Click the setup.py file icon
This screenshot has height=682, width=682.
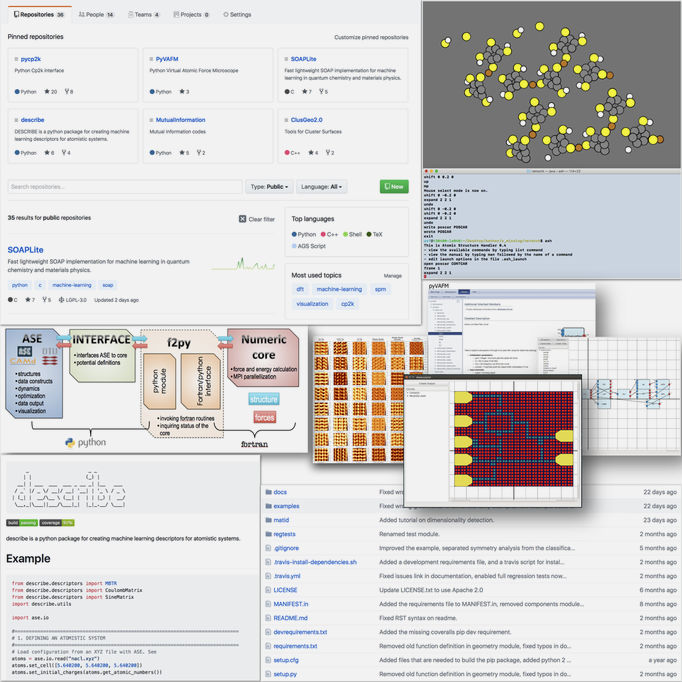[267, 674]
